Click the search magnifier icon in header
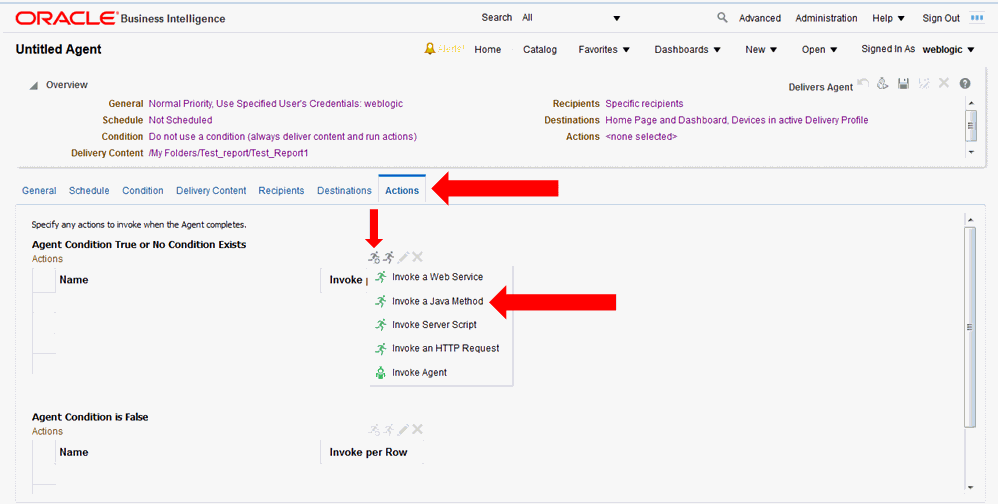The height and width of the screenshot is (504, 998). tap(722, 18)
